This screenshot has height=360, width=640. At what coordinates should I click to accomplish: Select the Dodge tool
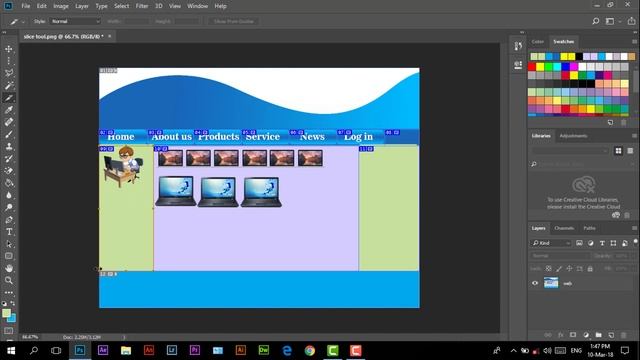tap(9, 207)
